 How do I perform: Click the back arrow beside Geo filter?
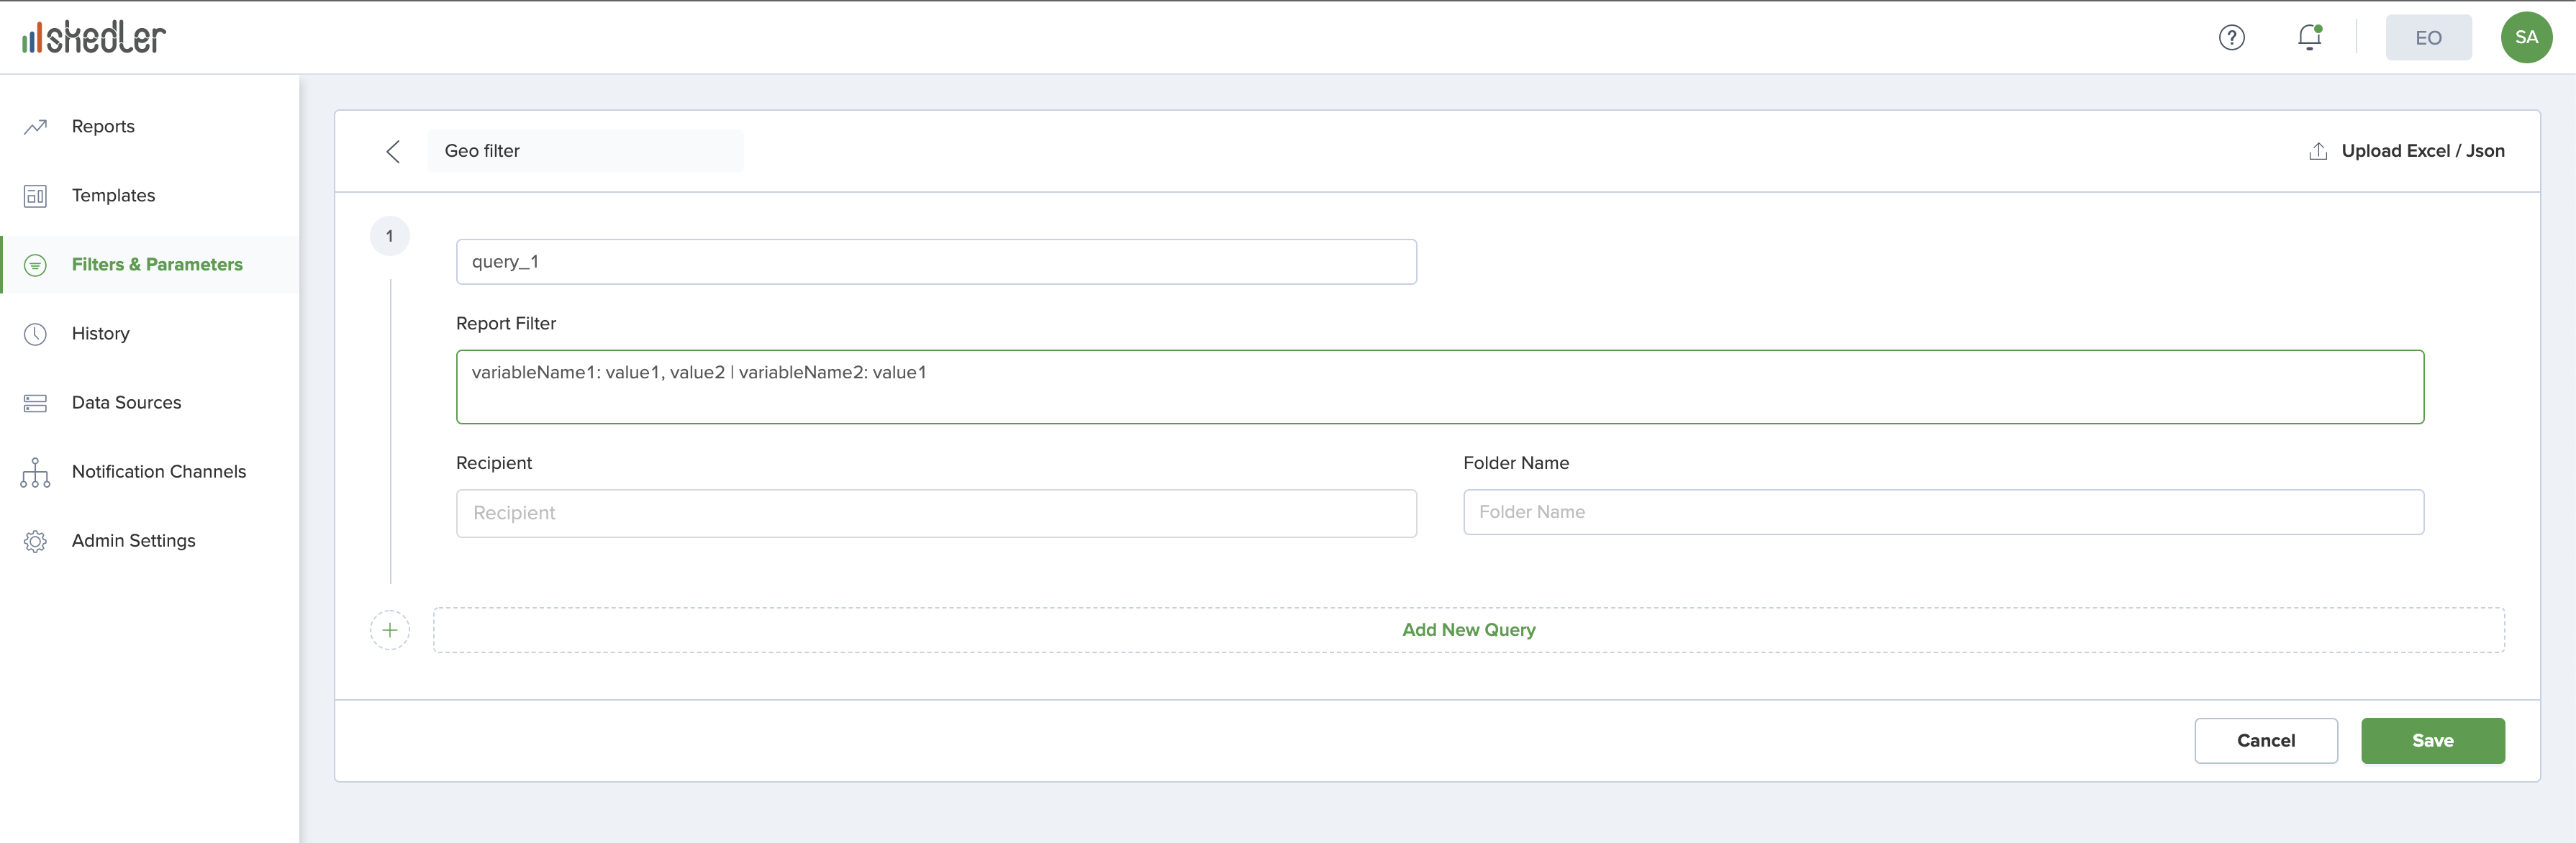pyautogui.click(x=393, y=151)
